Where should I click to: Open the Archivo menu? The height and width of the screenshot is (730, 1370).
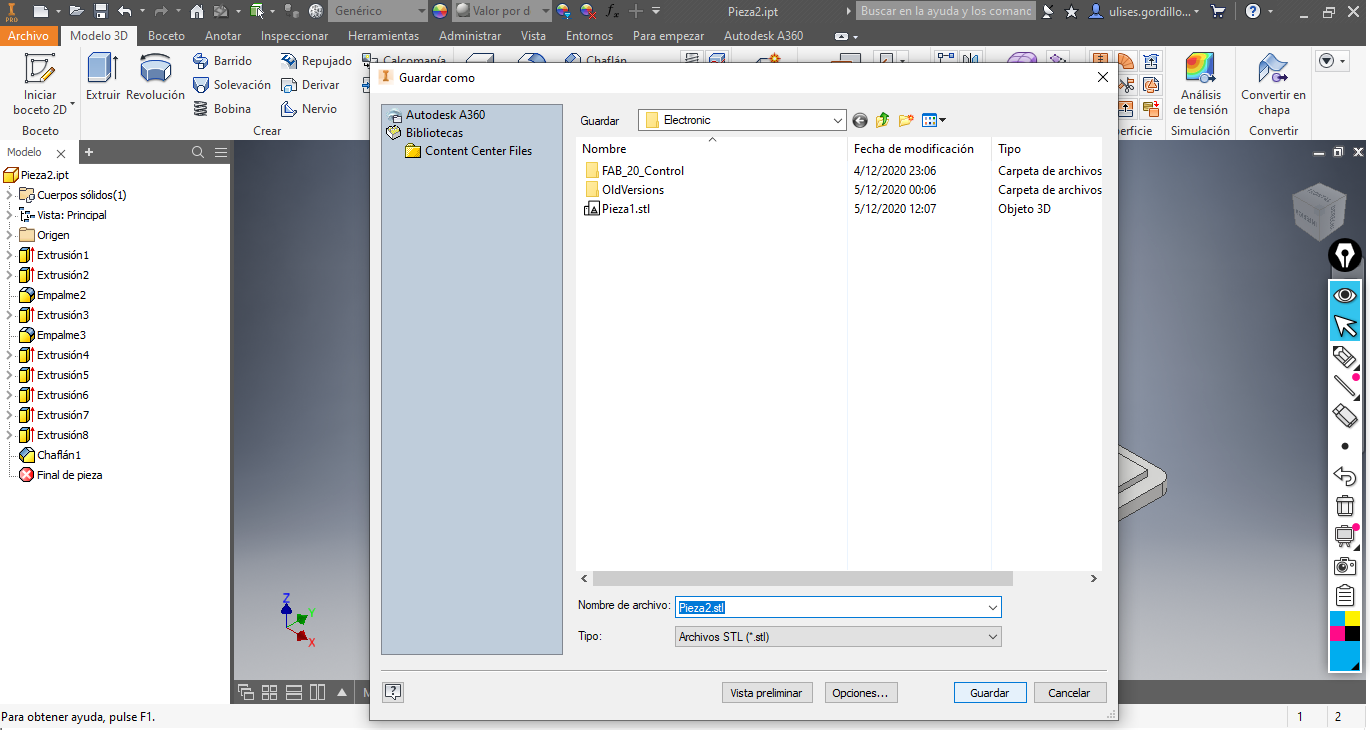(x=28, y=36)
